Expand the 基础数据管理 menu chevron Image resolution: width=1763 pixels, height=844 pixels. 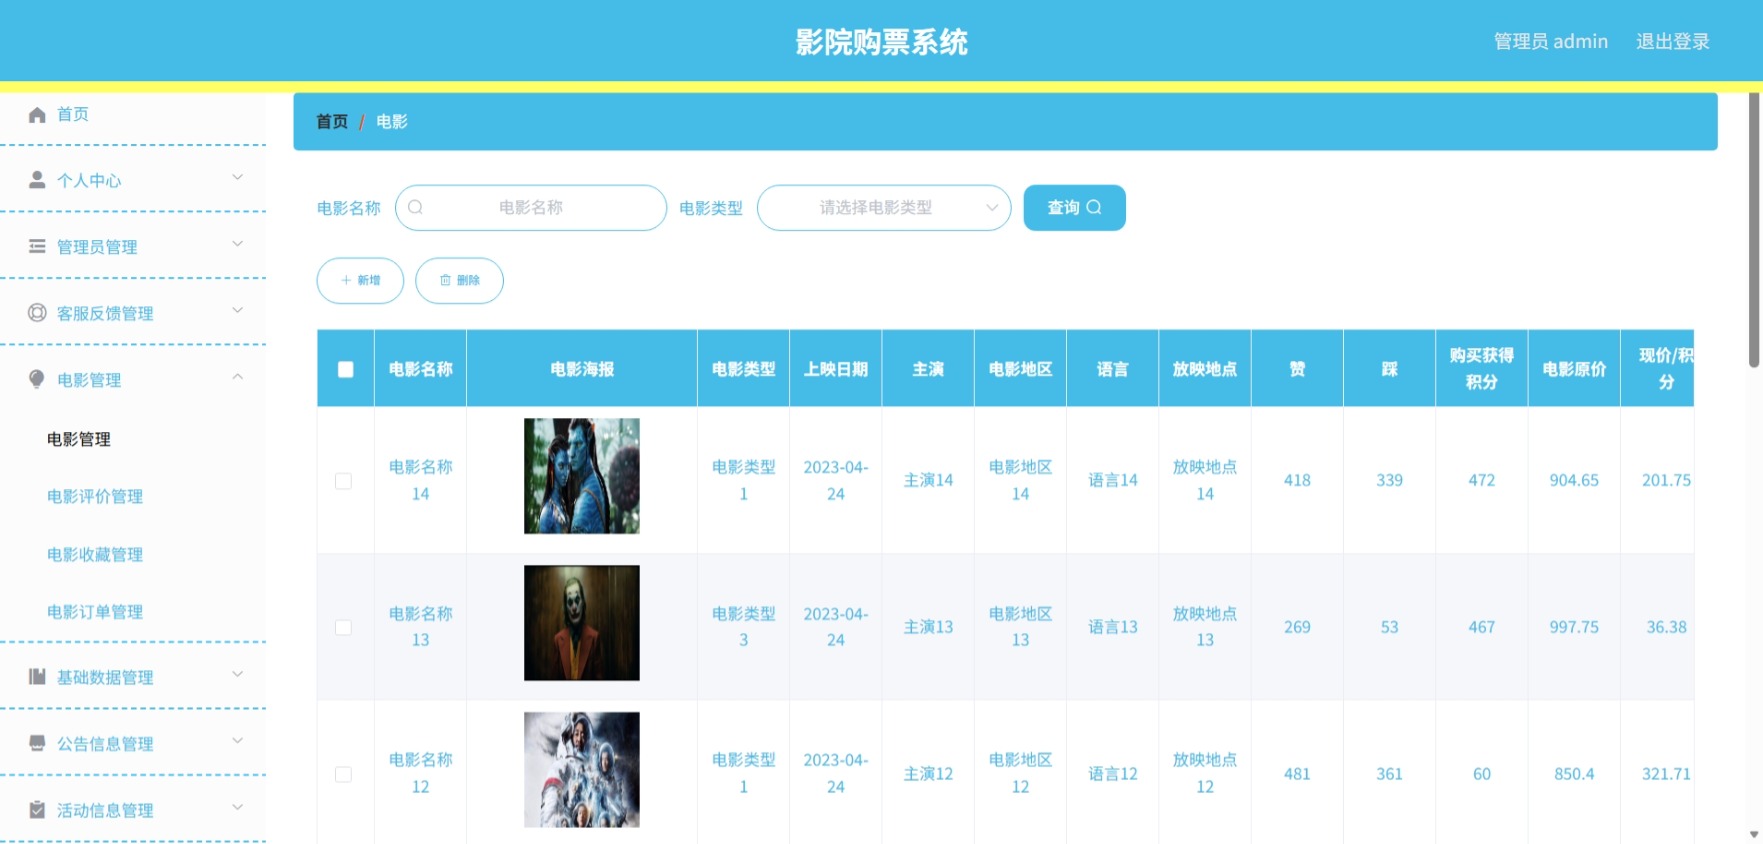pyautogui.click(x=238, y=674)
